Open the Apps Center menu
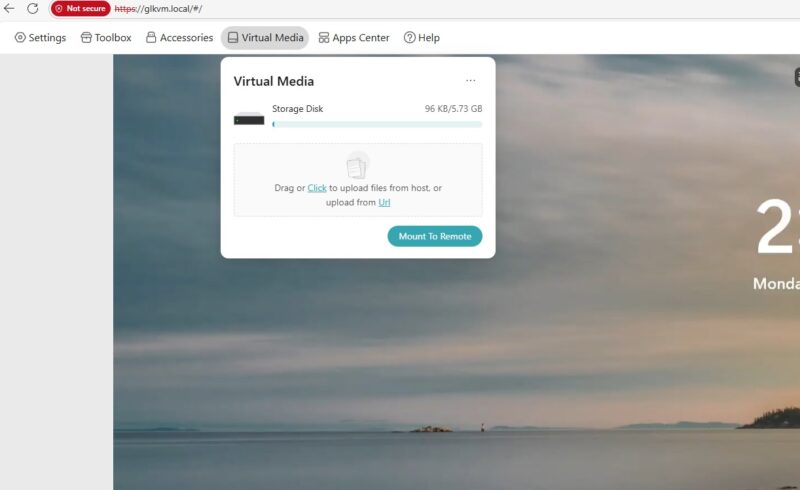This screenshot has width=800, height=490. tap(354, 38)
